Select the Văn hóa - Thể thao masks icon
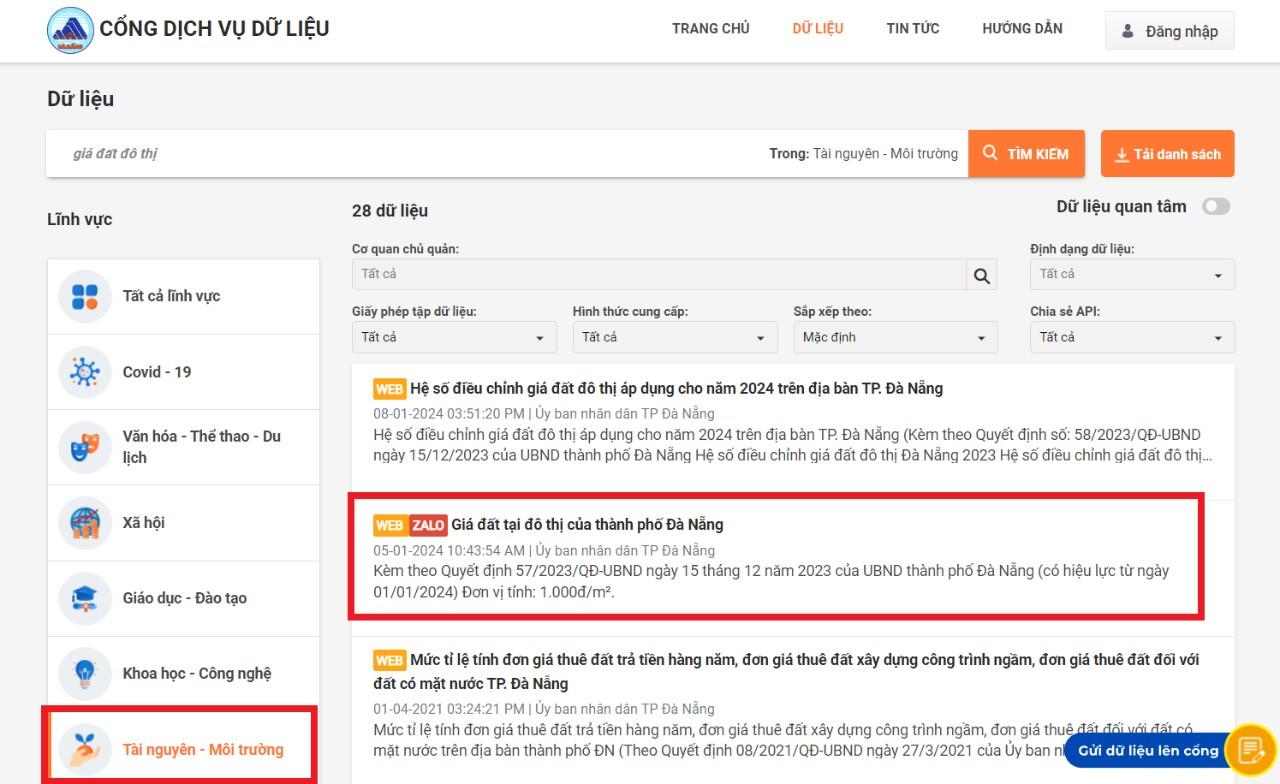 click(85, 447)
